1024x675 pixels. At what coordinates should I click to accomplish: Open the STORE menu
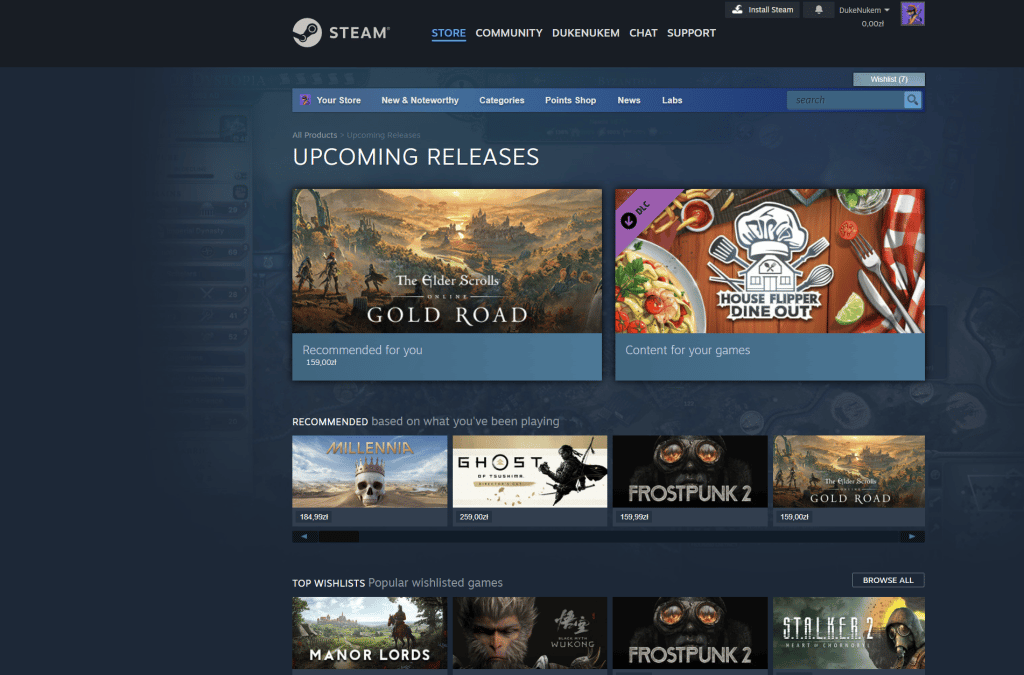pyautogui.click(x=449, y=33)
